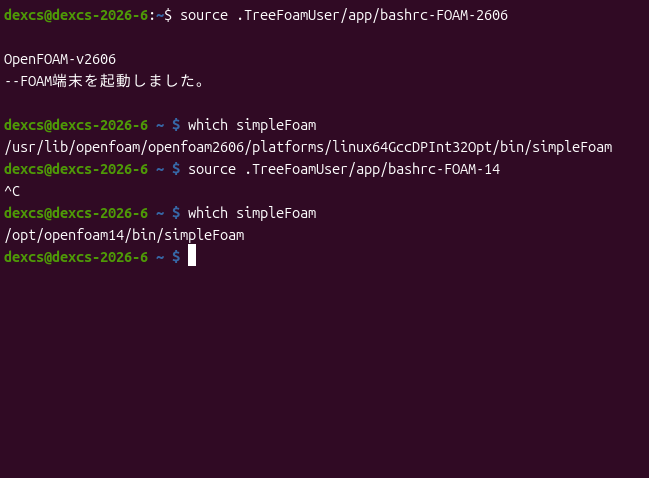Click the first green 'dexcs@dexcs-2026-6' prompt text

coord(76,15)
